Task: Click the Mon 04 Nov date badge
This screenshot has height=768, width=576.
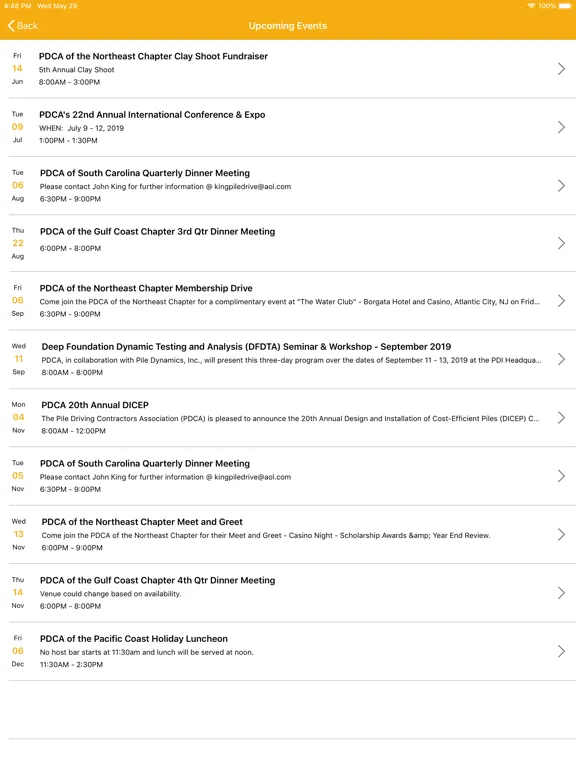Action: click(x=19, y=417)
